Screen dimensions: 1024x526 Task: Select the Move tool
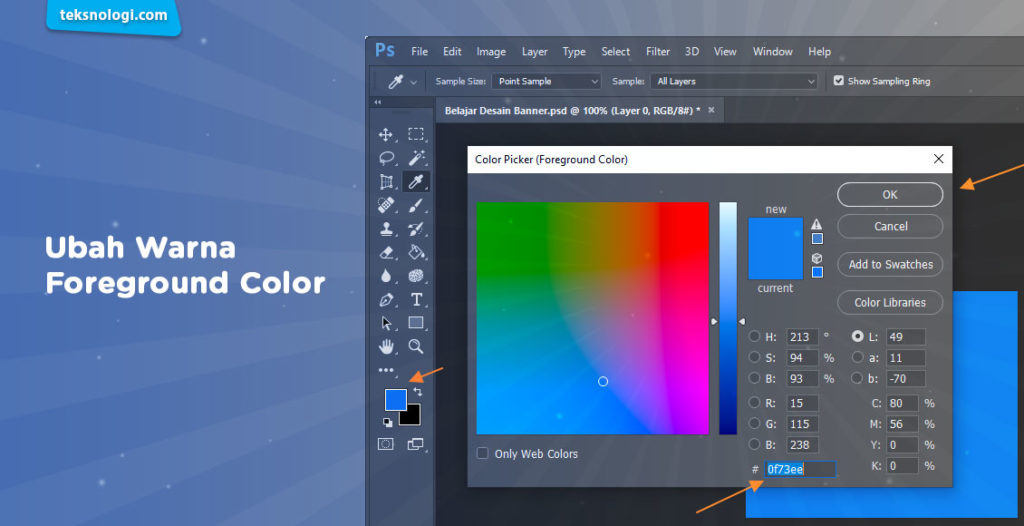(x=386, y=135)
